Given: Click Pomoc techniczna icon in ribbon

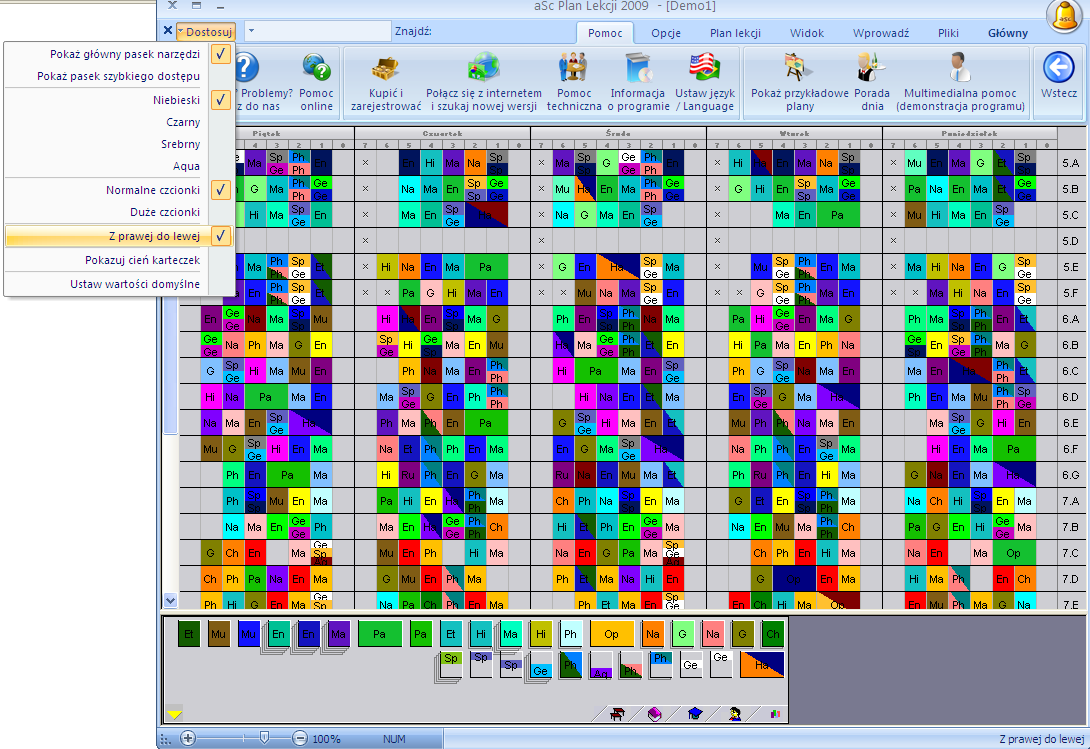Looking at the screenshot, I should [x=573, y=69].
